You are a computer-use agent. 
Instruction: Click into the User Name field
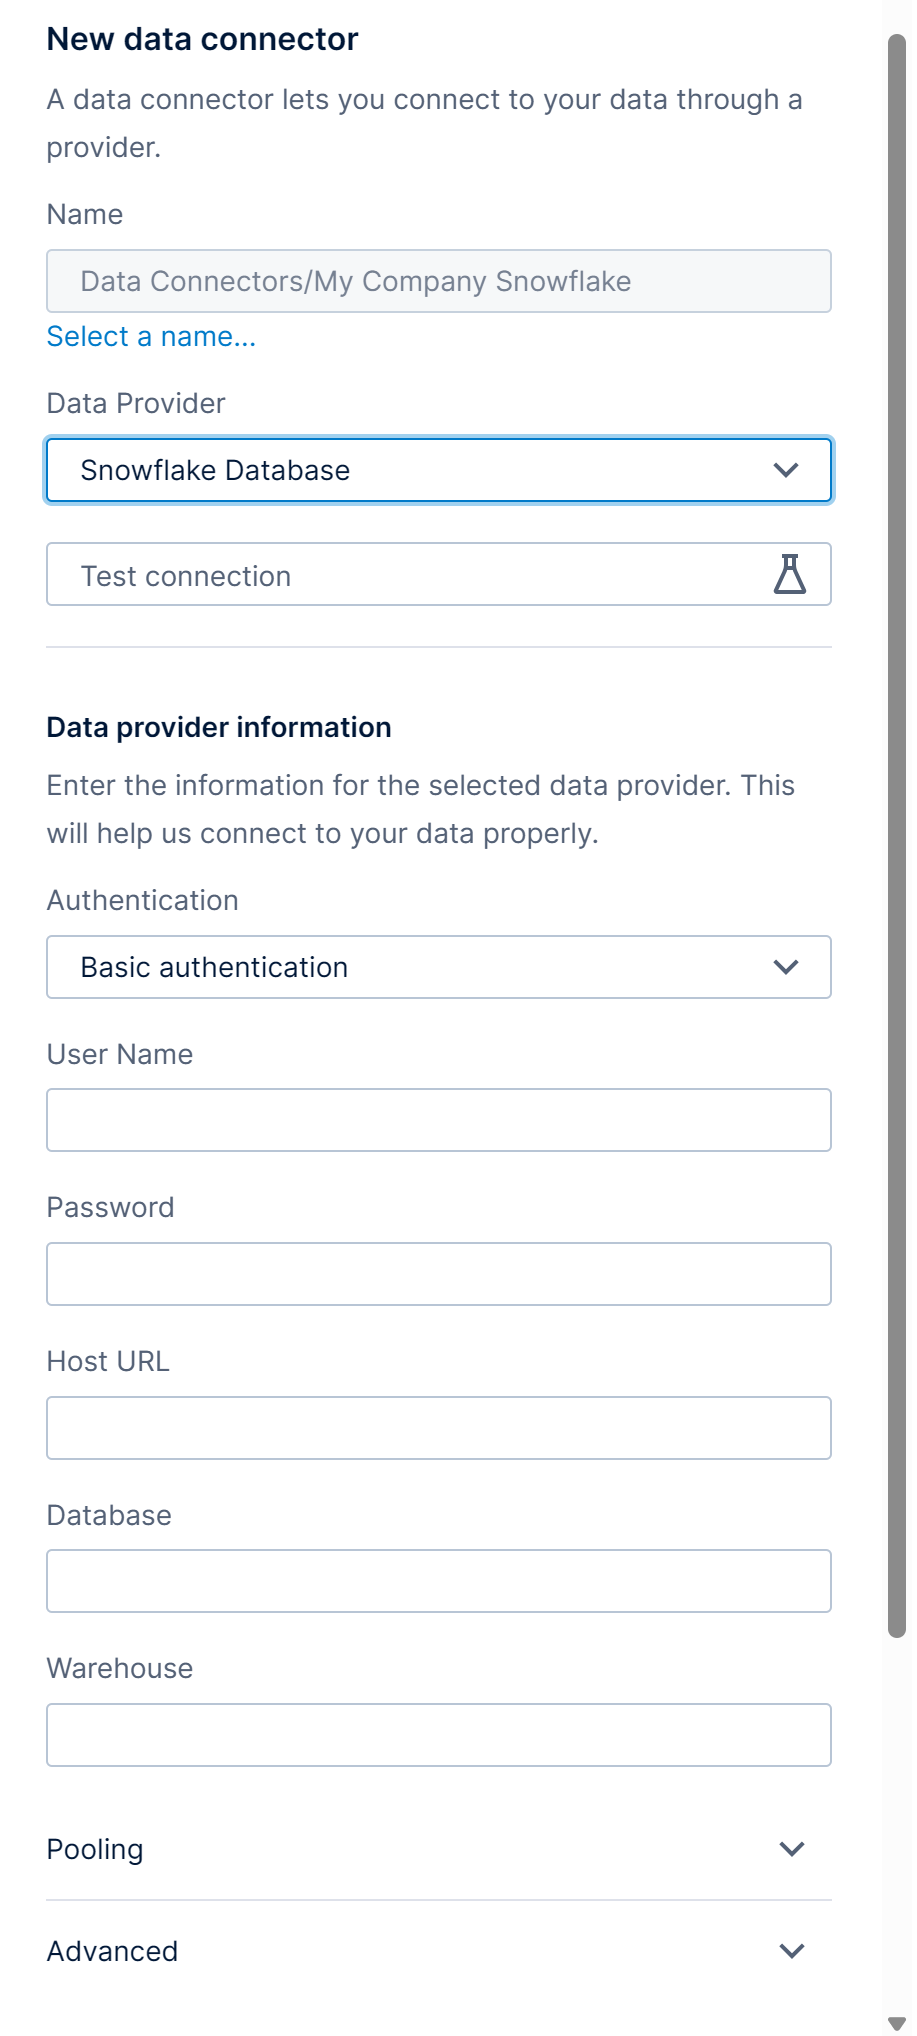pyautogui.click(x=438, y=1120)
